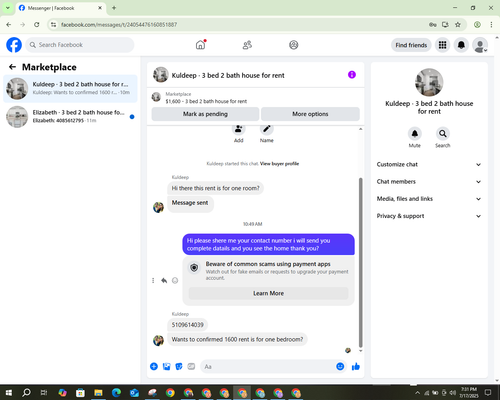The height and width of the screenshot is (400, 500).
Task: Show hidden system tray icons
Action: click(x=417, y=393)
